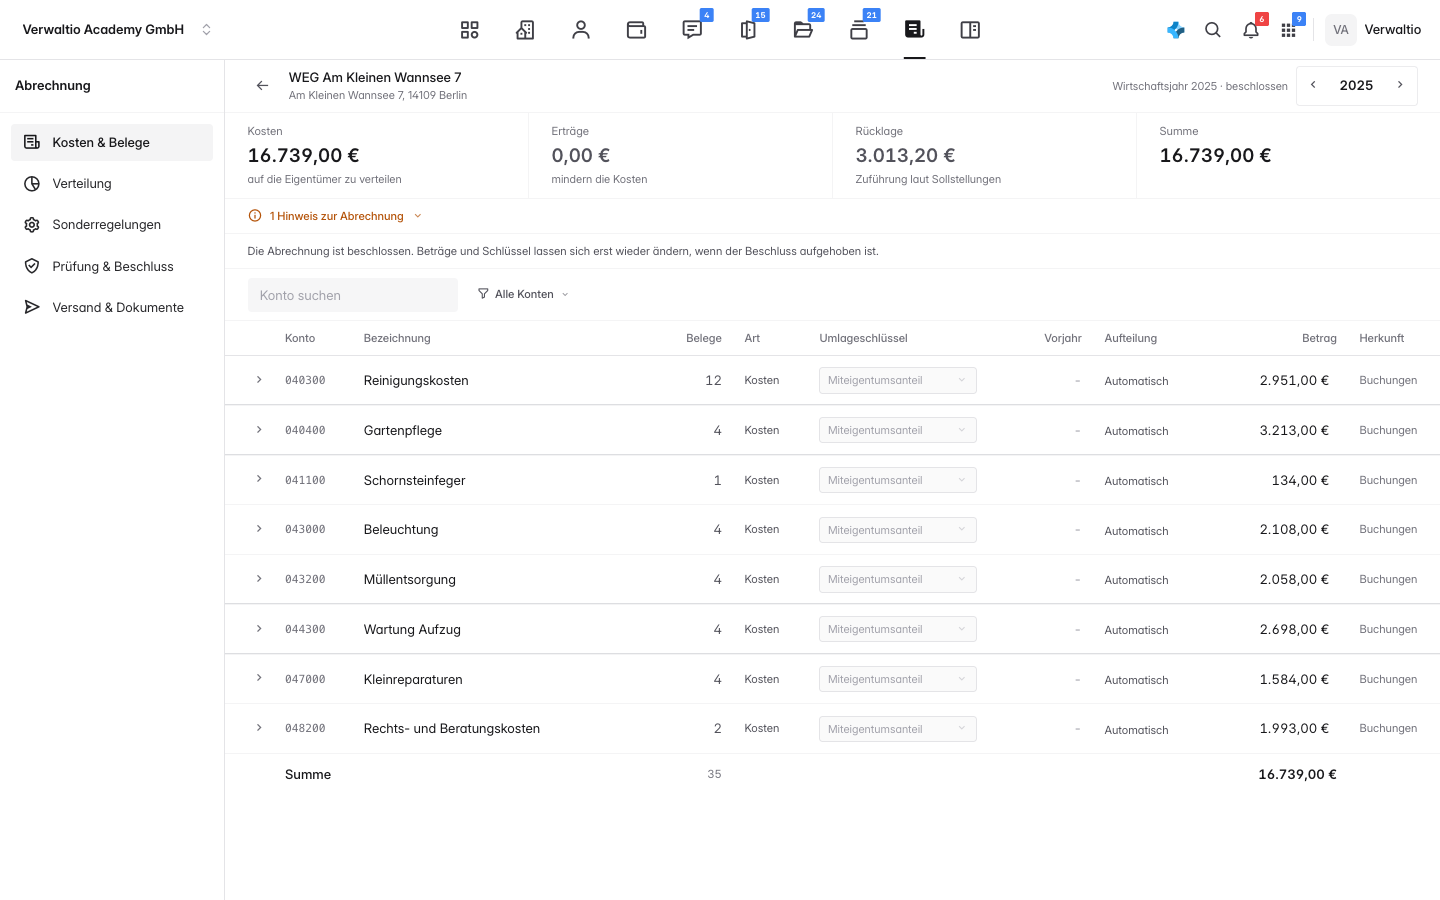Go to next year after 2025
Viewport: 1440px width, 900px height.
(x=1400, y=85)
